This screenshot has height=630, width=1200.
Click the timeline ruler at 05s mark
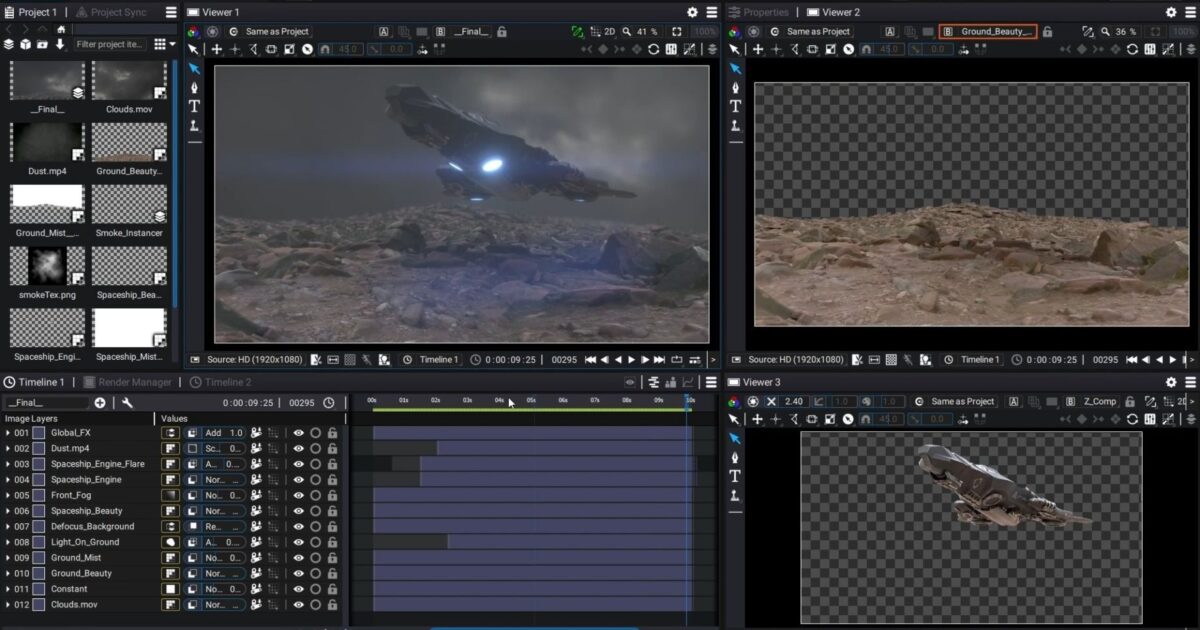point(531,400)
